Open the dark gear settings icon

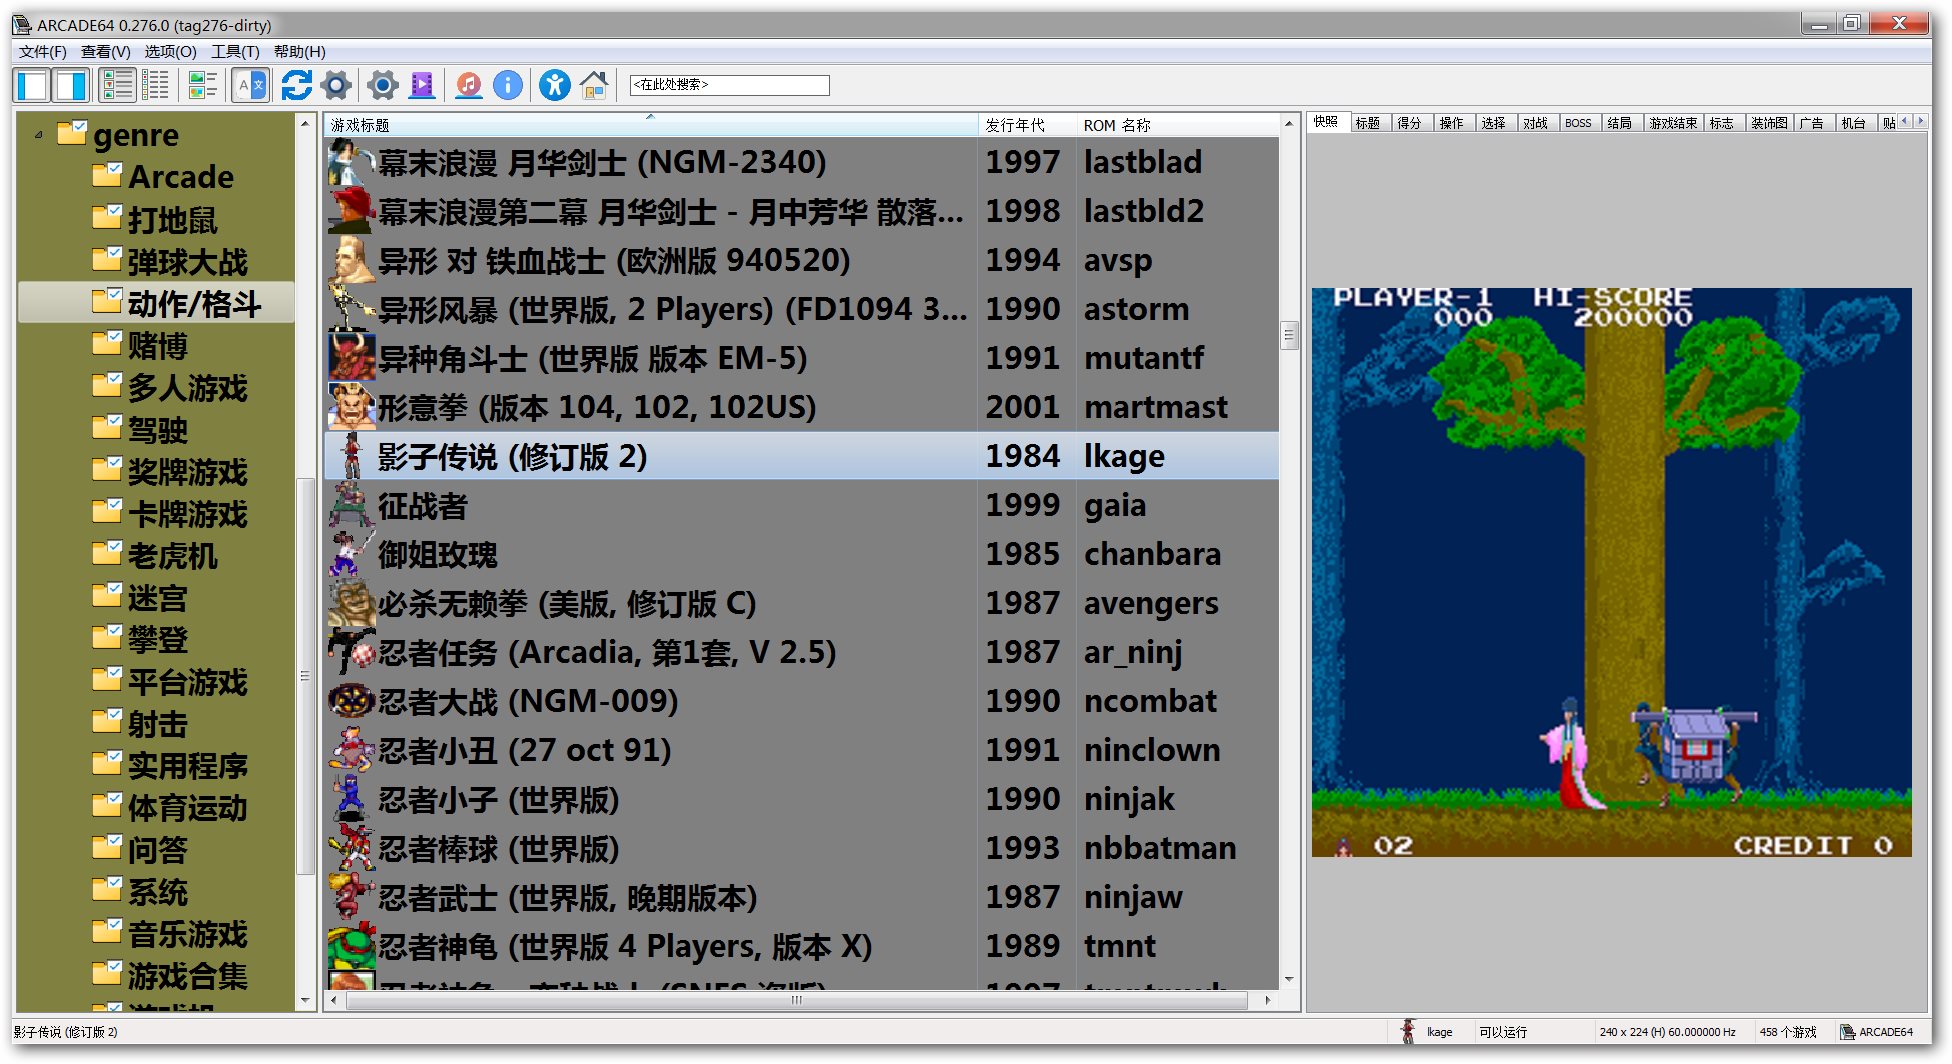[x=337, y=86]
